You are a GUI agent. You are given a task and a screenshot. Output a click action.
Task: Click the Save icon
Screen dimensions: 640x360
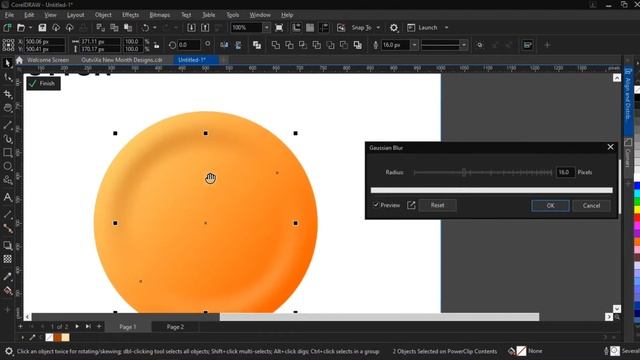tap(42, 28)
